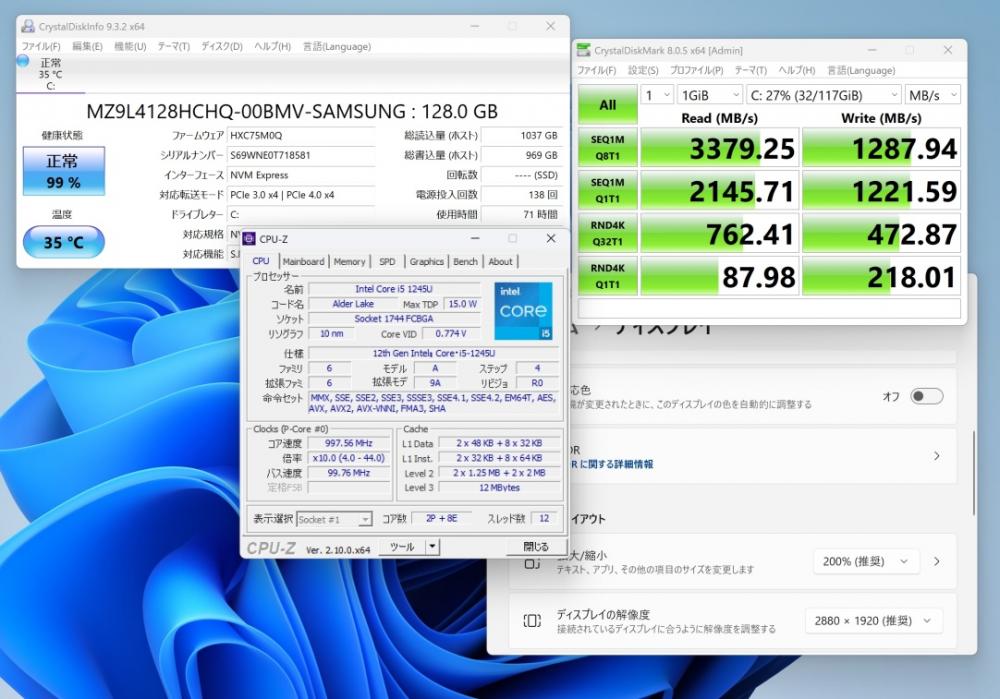1000x699 pixels.
Task: Open the test size dropdown showing 1GiB
Action: 710,95
